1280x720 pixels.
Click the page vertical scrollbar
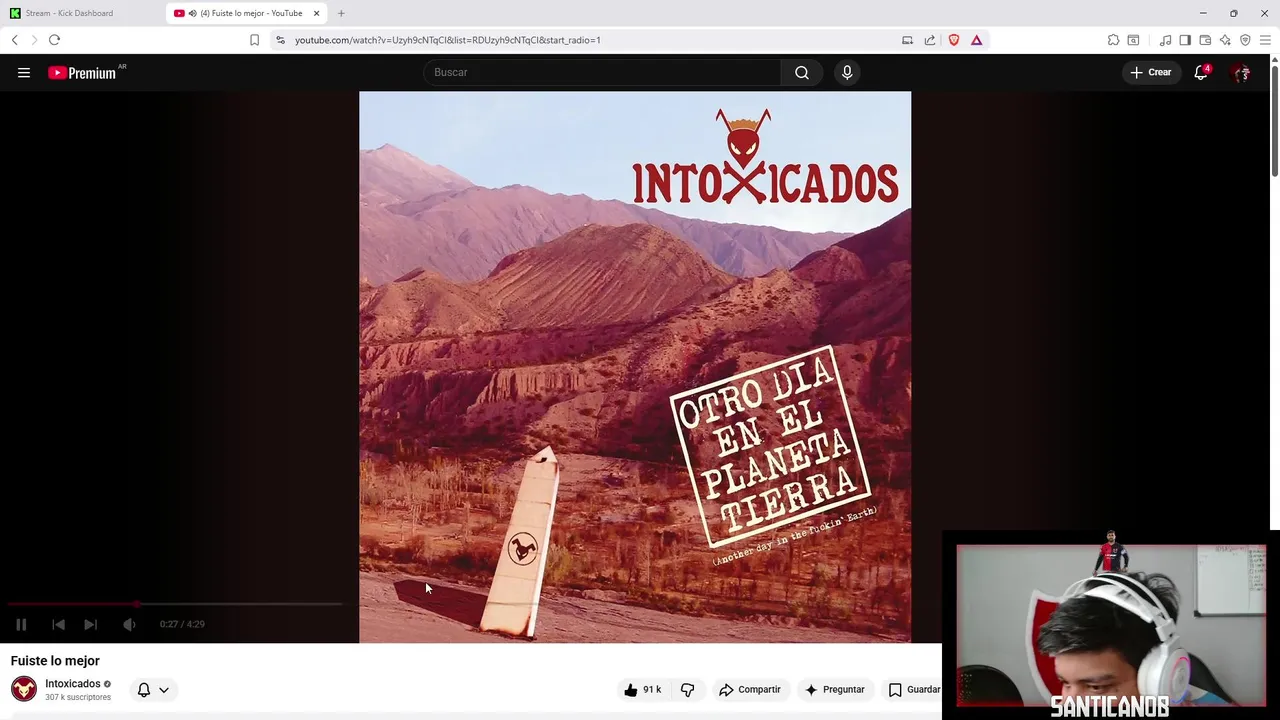click(1274, 120)
